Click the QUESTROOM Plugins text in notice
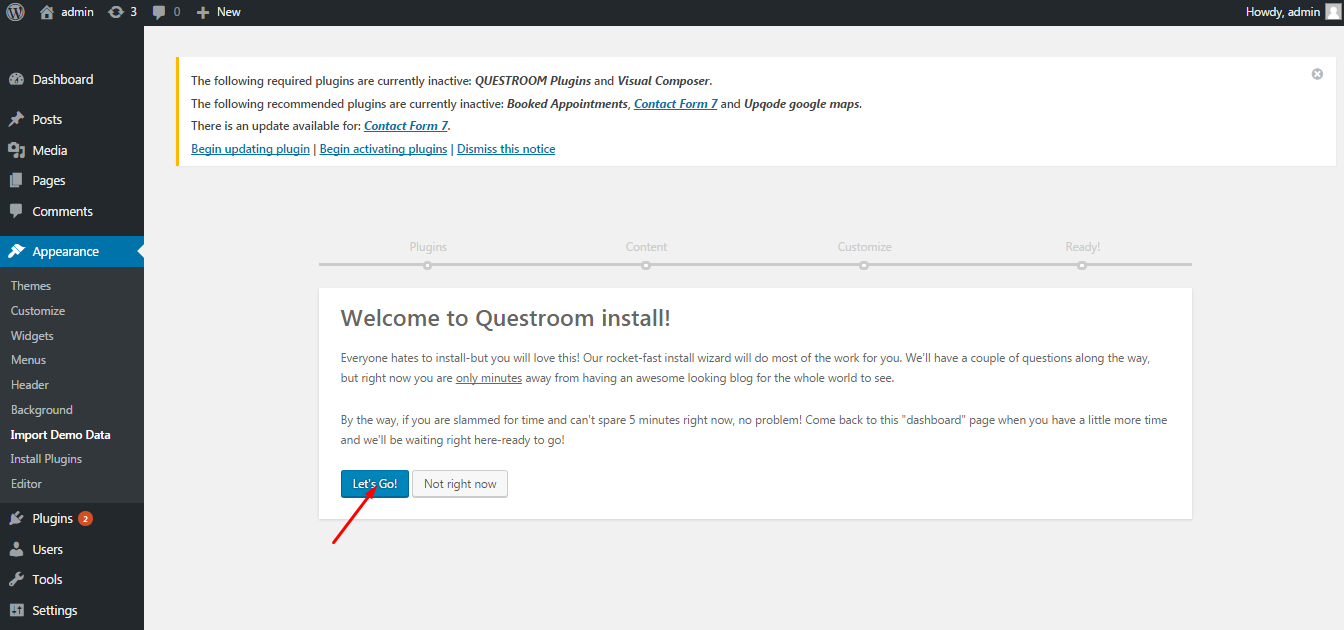The image size is (1344, 630). [x=532, y=81]
